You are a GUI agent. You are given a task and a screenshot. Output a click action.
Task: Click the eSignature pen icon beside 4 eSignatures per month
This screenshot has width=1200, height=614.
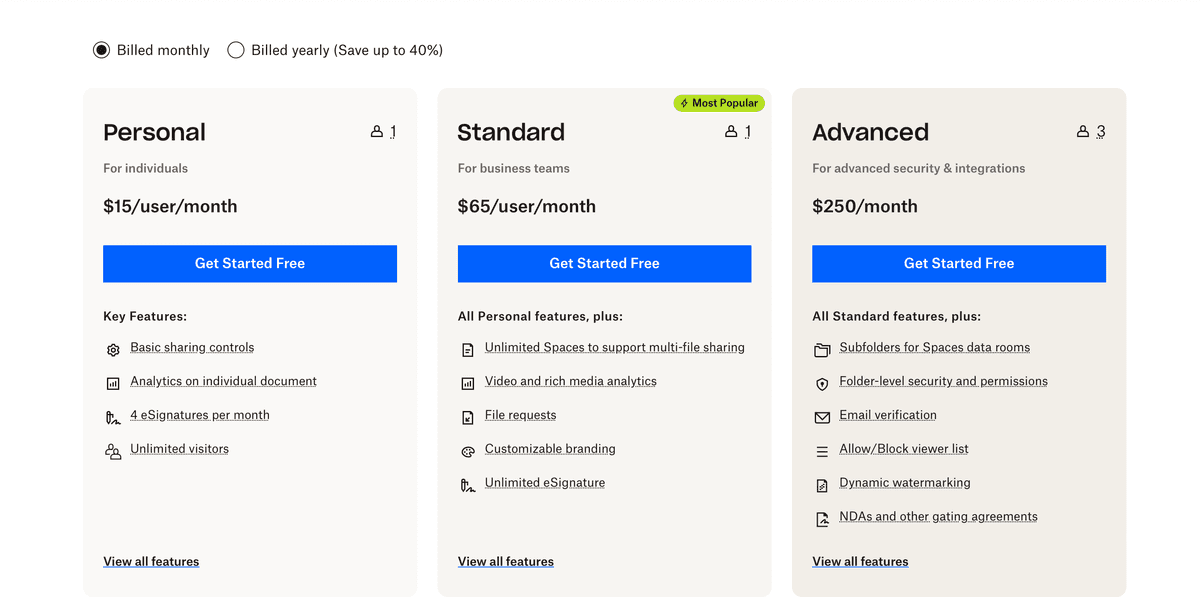point(112,418)
